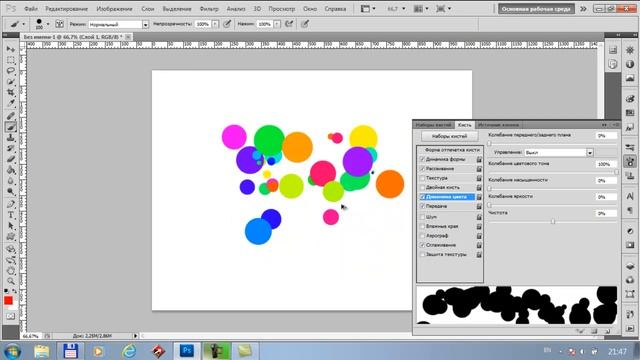Open the Справка menu
The width and height of the screenshot is (640, 360).
click(336, 9)
